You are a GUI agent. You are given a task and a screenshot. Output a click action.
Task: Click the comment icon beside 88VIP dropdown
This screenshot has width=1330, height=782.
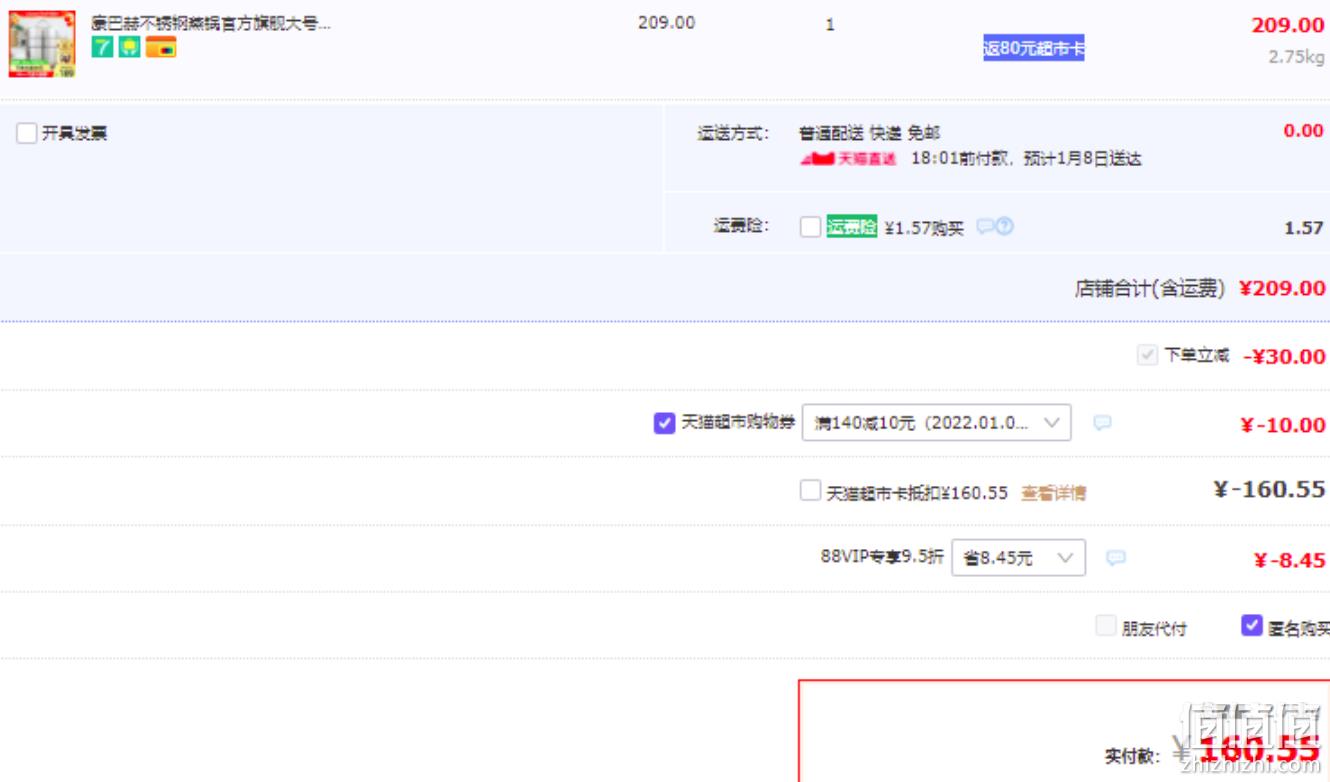1116,558
